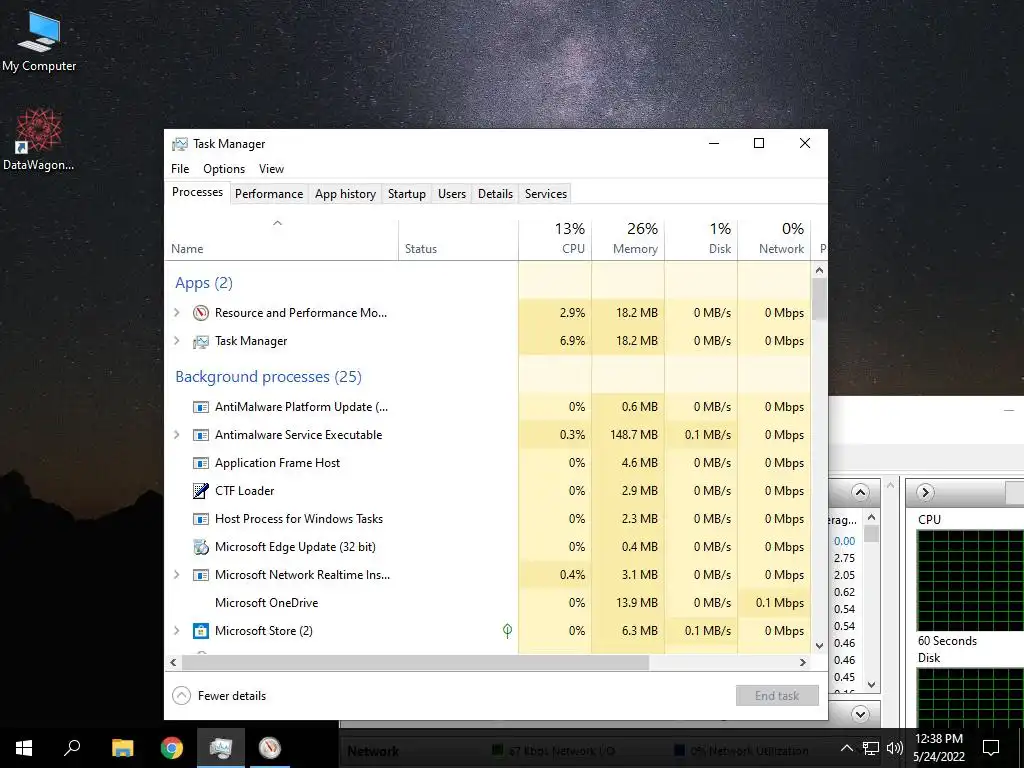Click the Apps (2) group heading
Viewport: 1024px width, 768px height.
pyautogui.click(x=204, y=283)
